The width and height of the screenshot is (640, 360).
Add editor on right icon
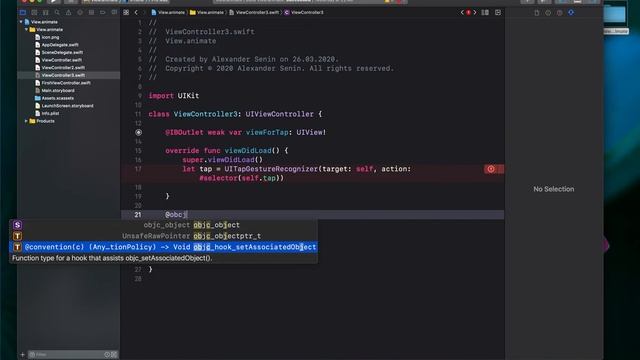498,13
